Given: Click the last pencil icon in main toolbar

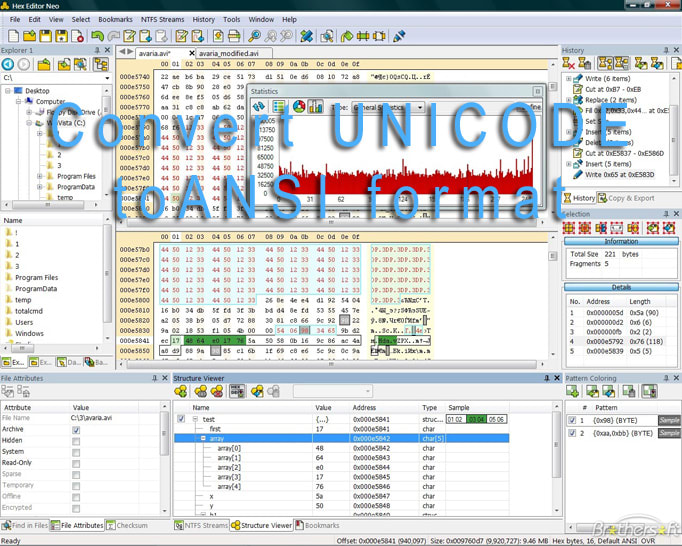Looking at the screenshot, I should point(399,36).
